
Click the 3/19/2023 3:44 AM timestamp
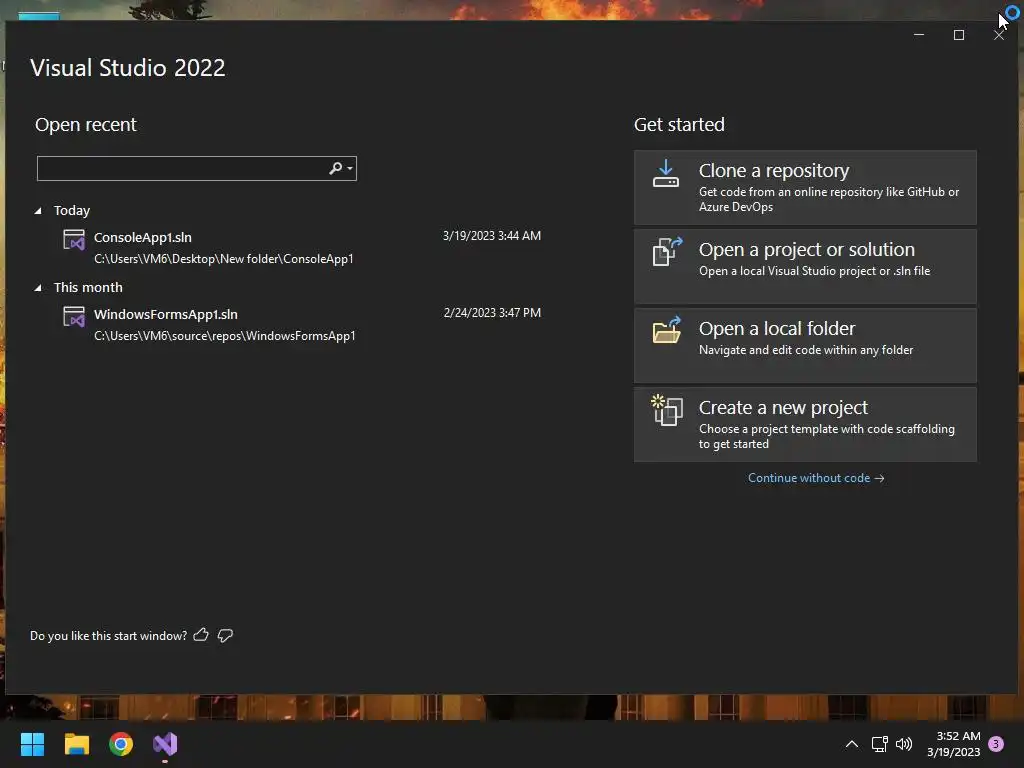(492, 236)
